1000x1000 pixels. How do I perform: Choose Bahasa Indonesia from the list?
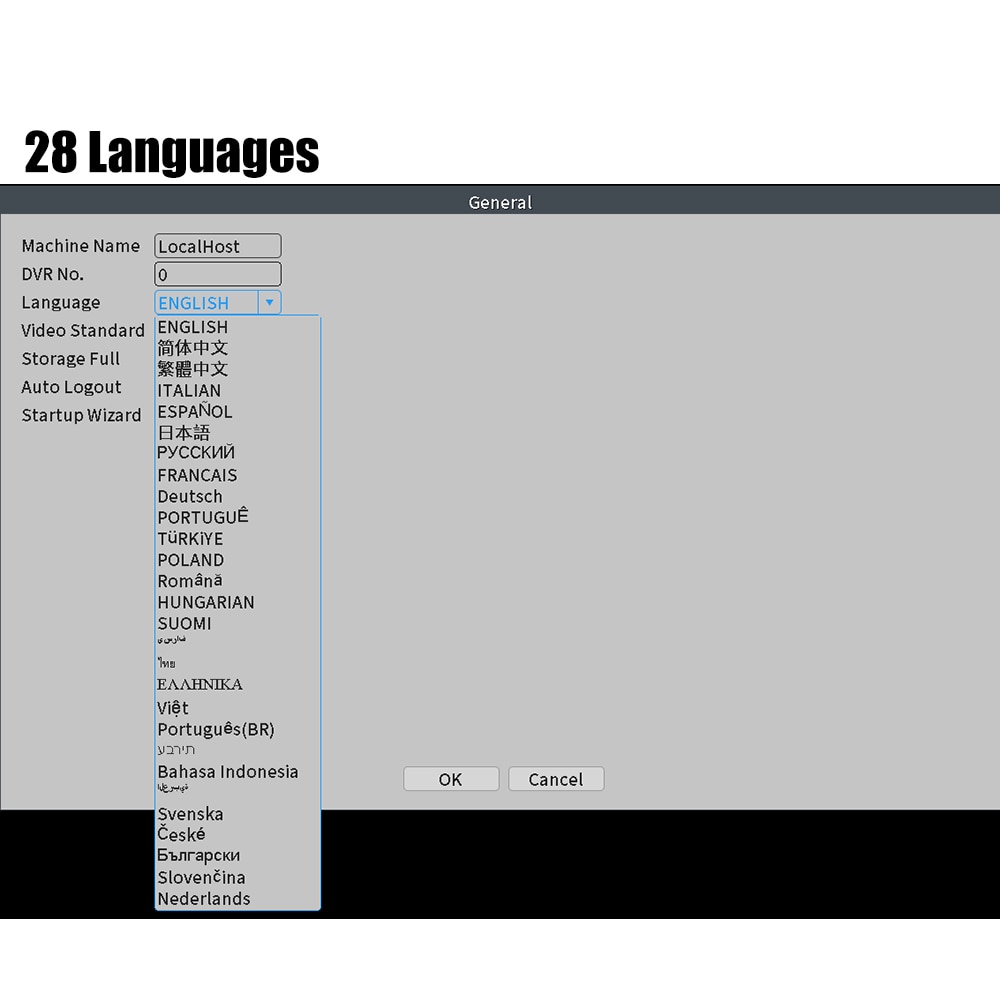[x=237, y=772]
